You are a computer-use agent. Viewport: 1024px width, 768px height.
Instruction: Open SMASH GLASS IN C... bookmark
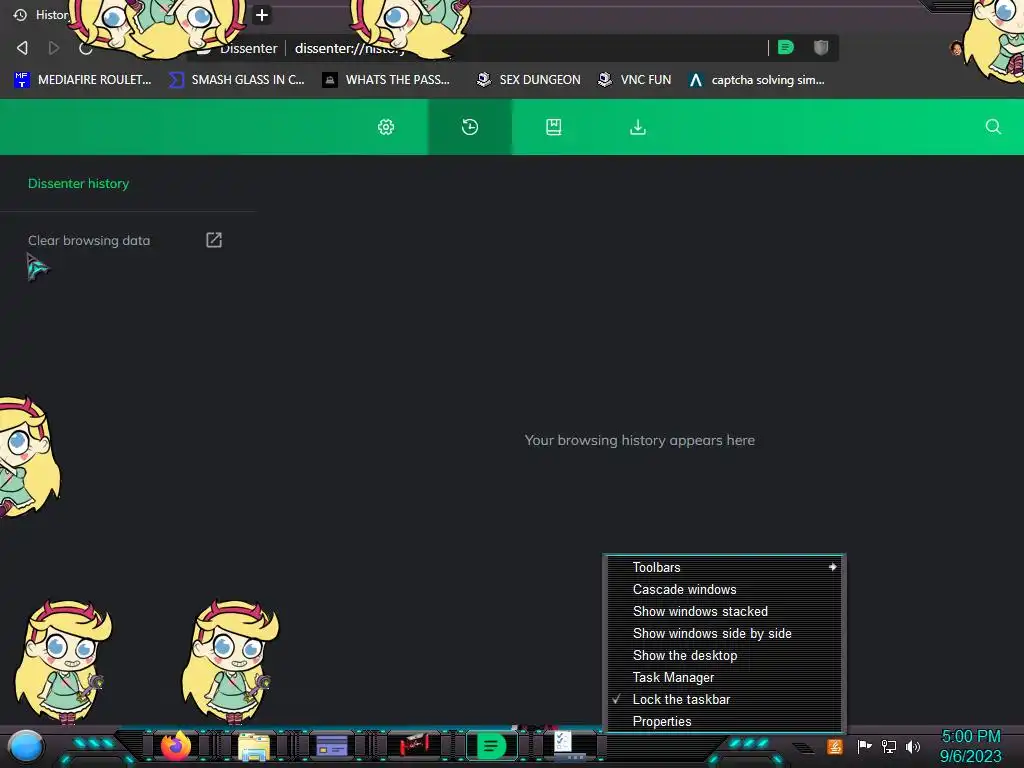tap(237, 80)
